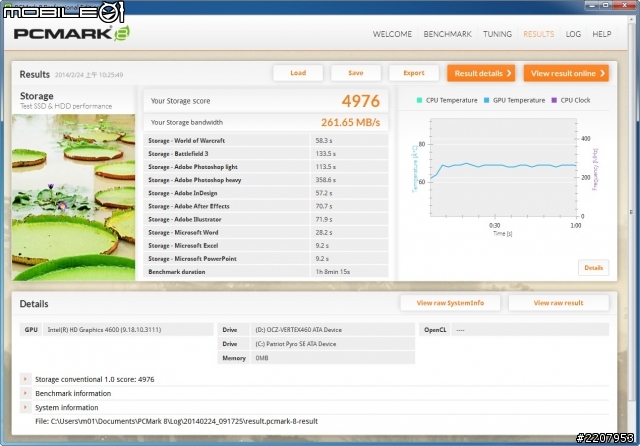Click the Save results button
This screenshot has width=640, height=446.
tap(356, 73)
